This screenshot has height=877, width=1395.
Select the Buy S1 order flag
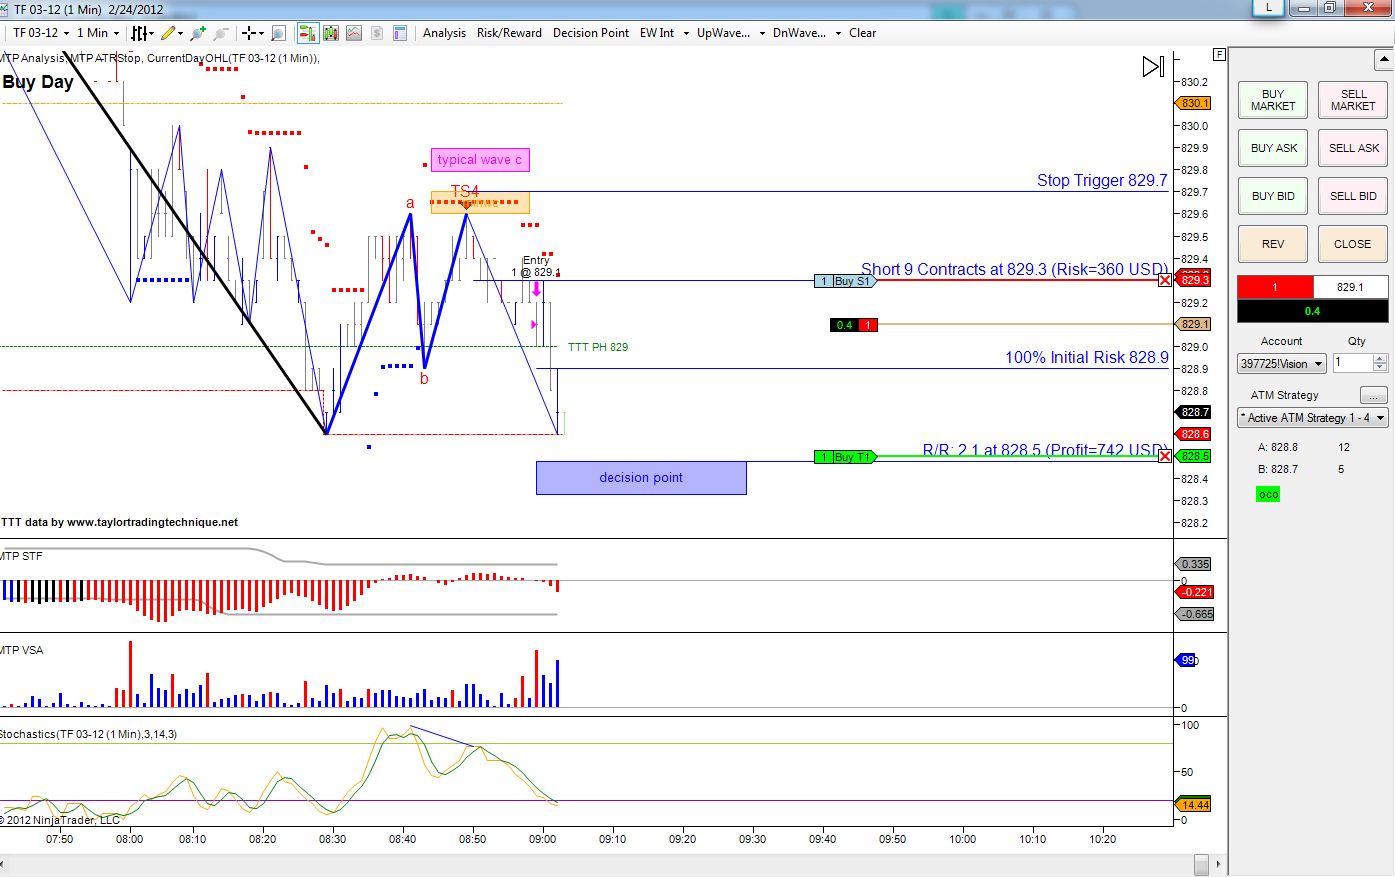click(x=845, y=281)
